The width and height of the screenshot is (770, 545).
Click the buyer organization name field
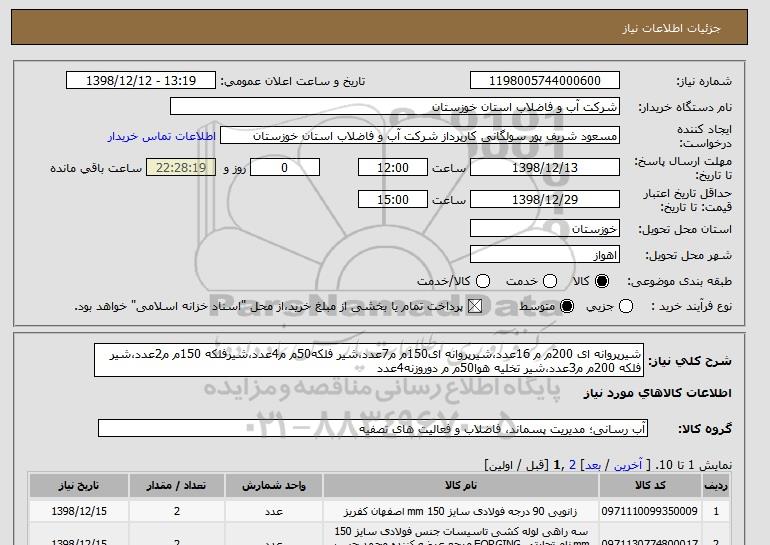pyautogui.click(x=395, y=107)
